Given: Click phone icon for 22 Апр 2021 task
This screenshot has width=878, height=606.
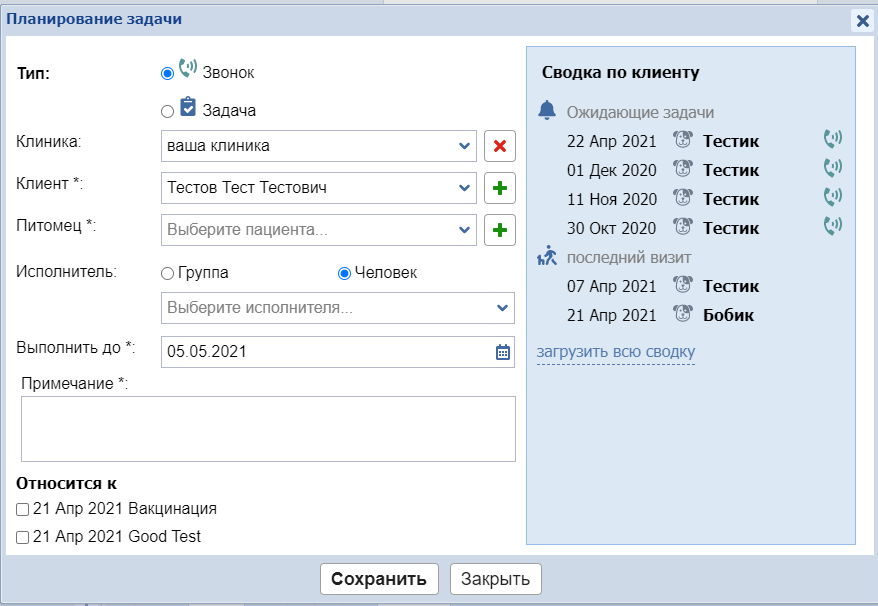Looking at the screenshot, I should coord(832,139).
